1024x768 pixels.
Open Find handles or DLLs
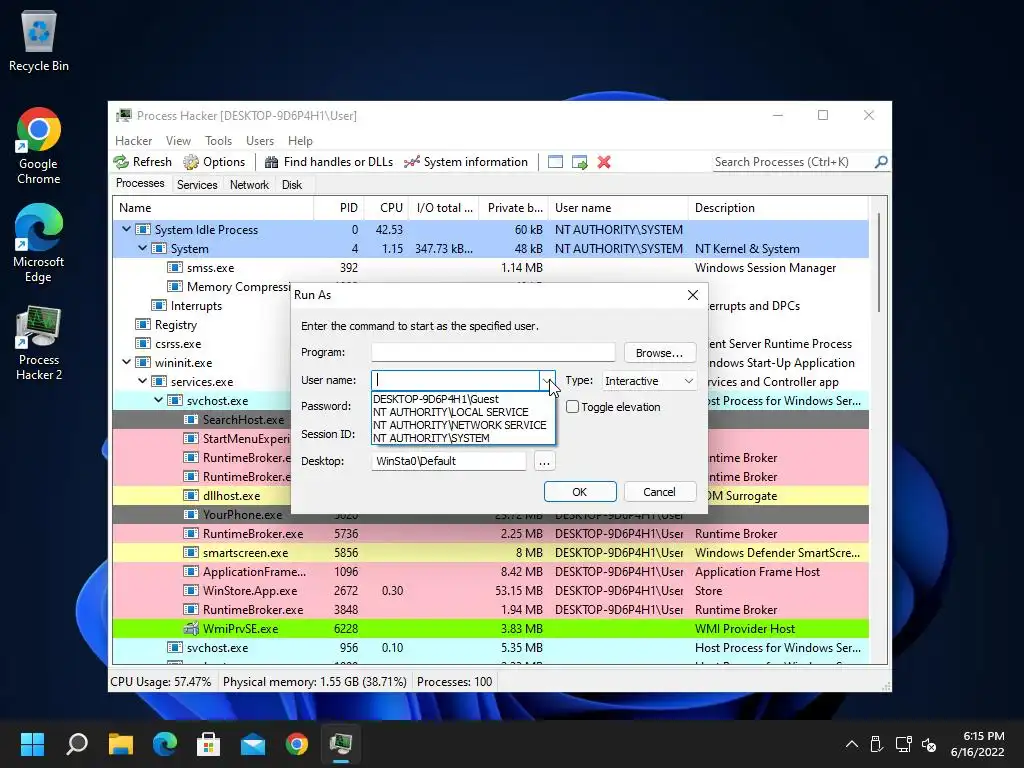coord(329,162)
